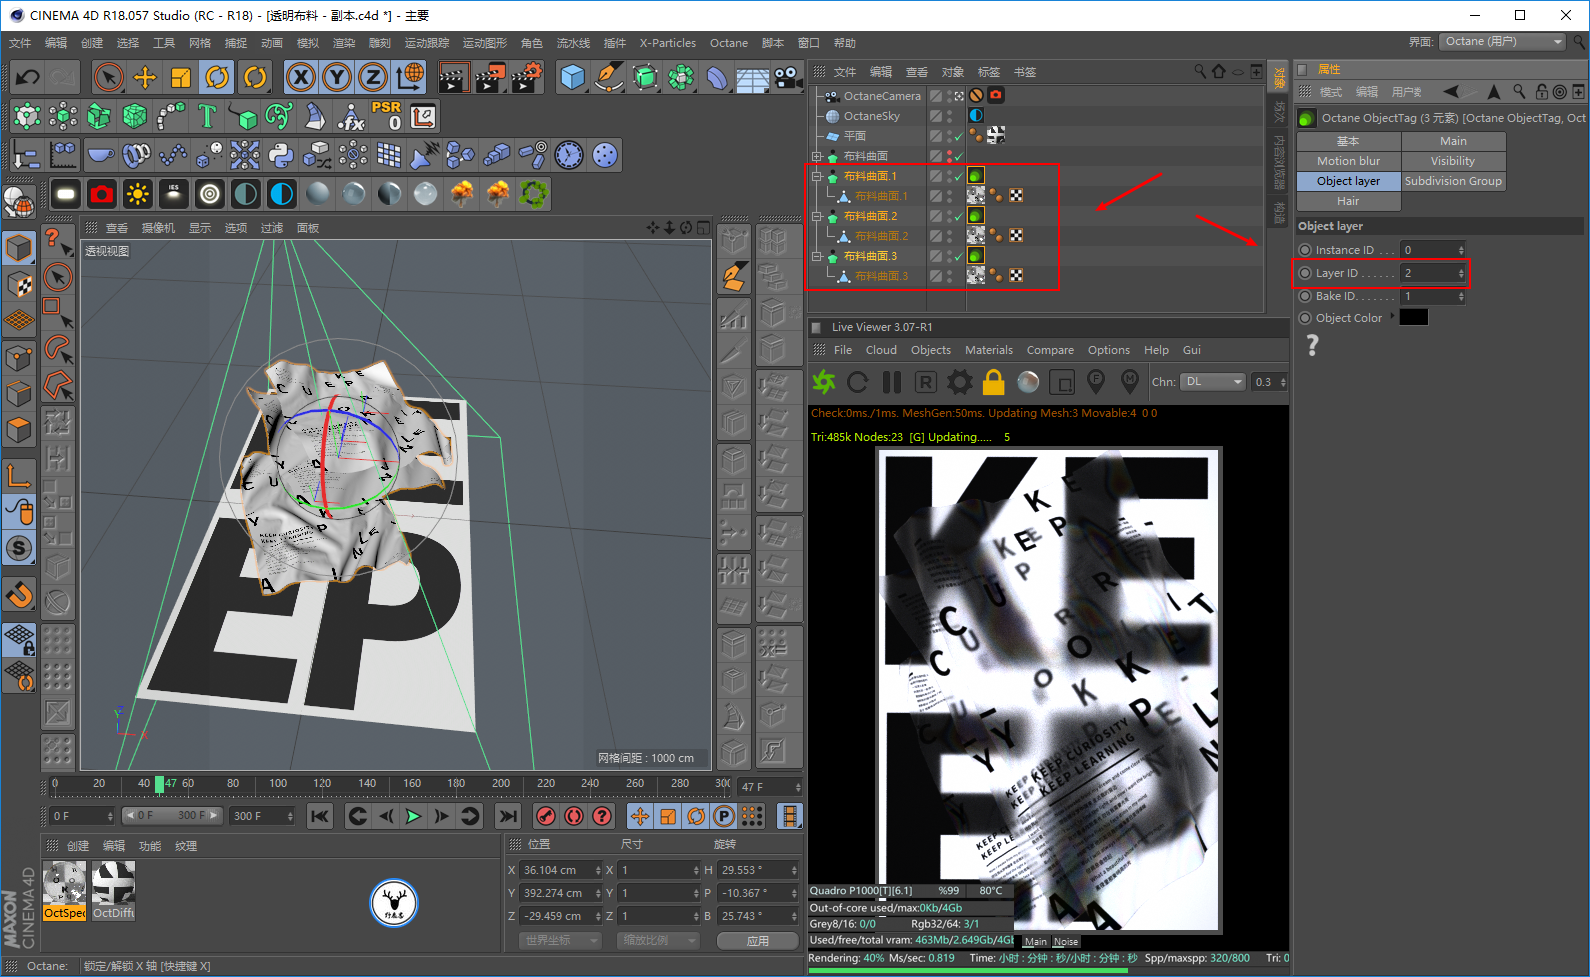
Task: Toggle the X axis lock
Action: [301, 77]
